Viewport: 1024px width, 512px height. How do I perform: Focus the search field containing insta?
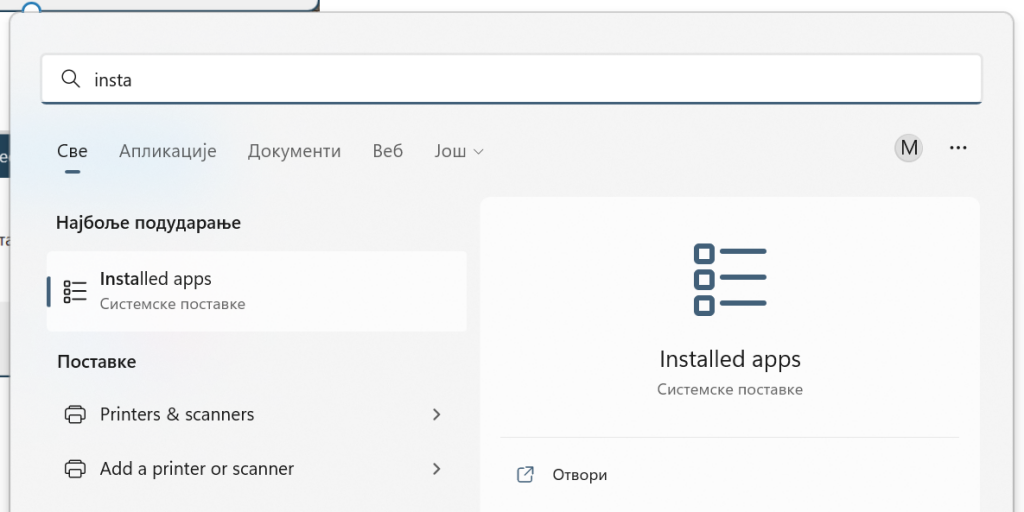tap(511, 79)
